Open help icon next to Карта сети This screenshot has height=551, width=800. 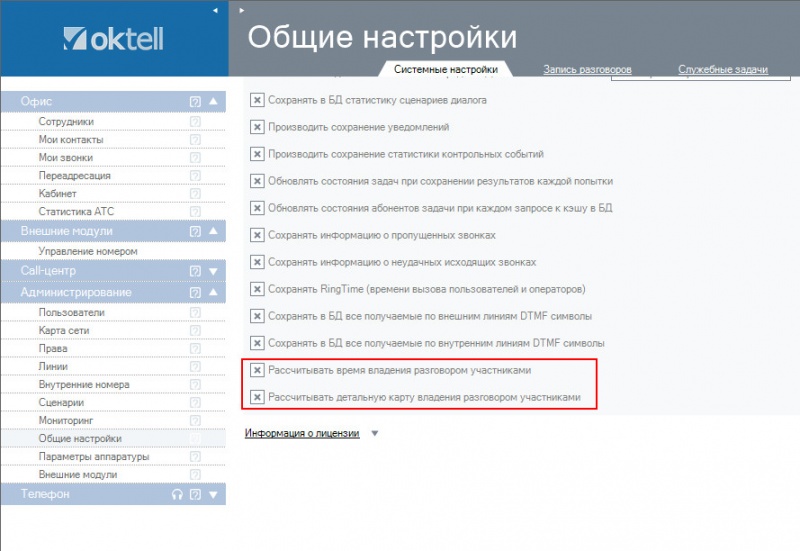point(195,330)
